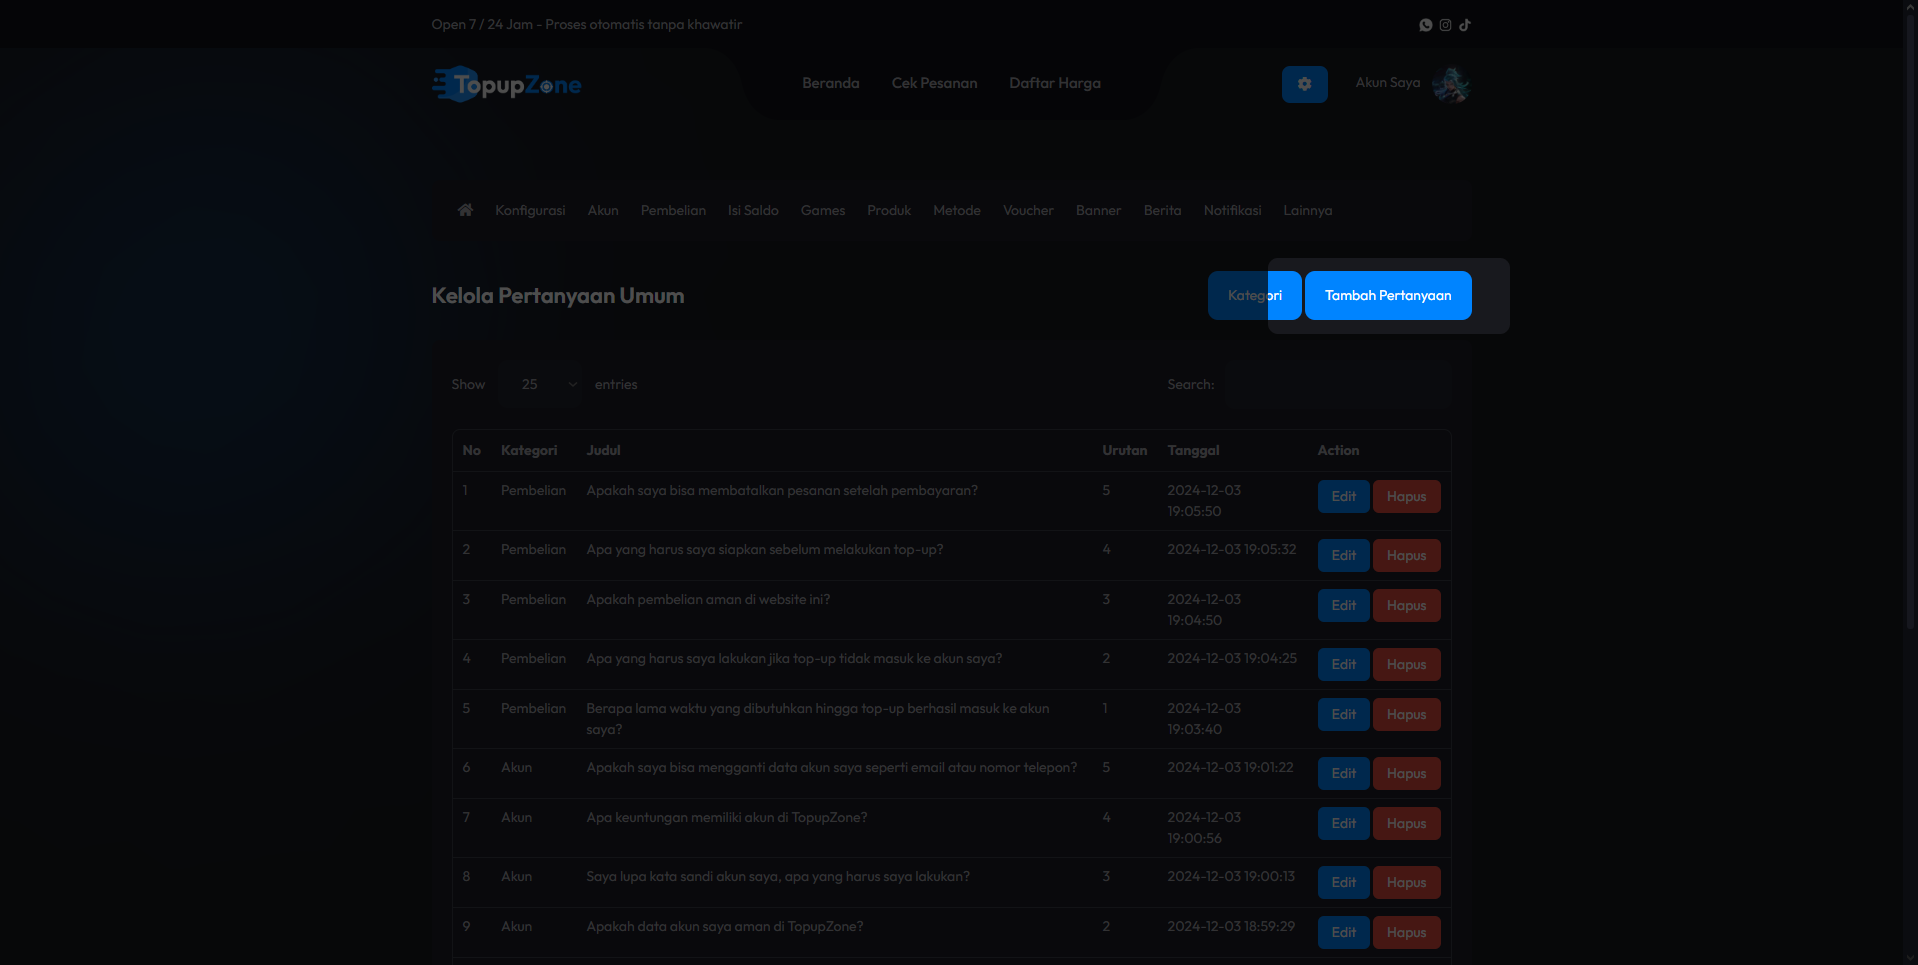Open the Metode admin menu
The width and height of the screenshot is (1918, 965).
tap(957, 210)
